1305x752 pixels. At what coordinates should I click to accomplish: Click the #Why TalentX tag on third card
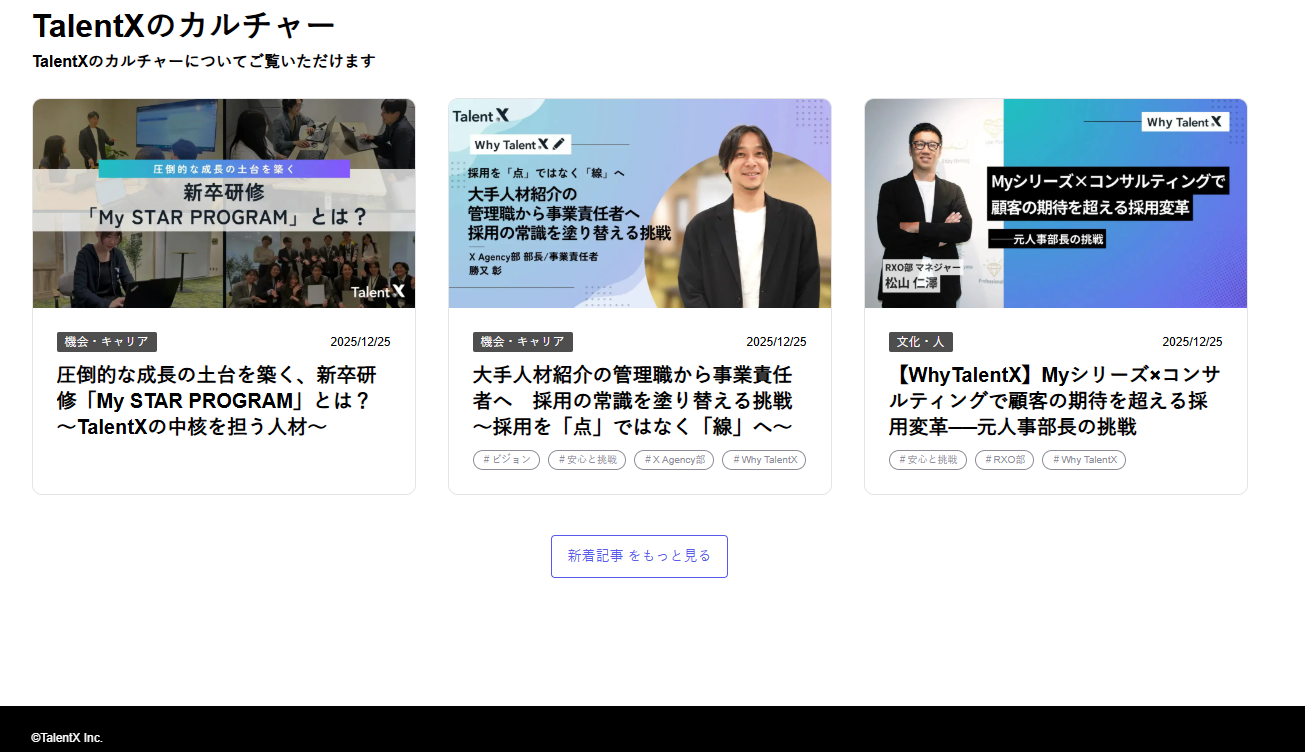pos(1084,460)
